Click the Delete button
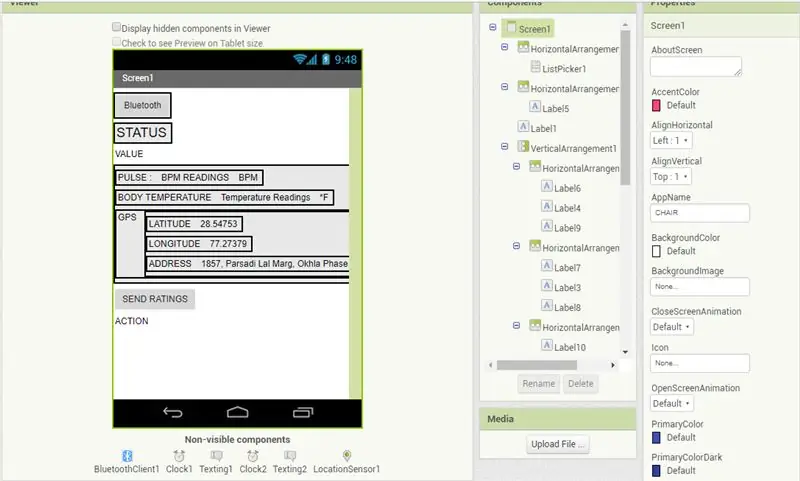 coord(581,384)
